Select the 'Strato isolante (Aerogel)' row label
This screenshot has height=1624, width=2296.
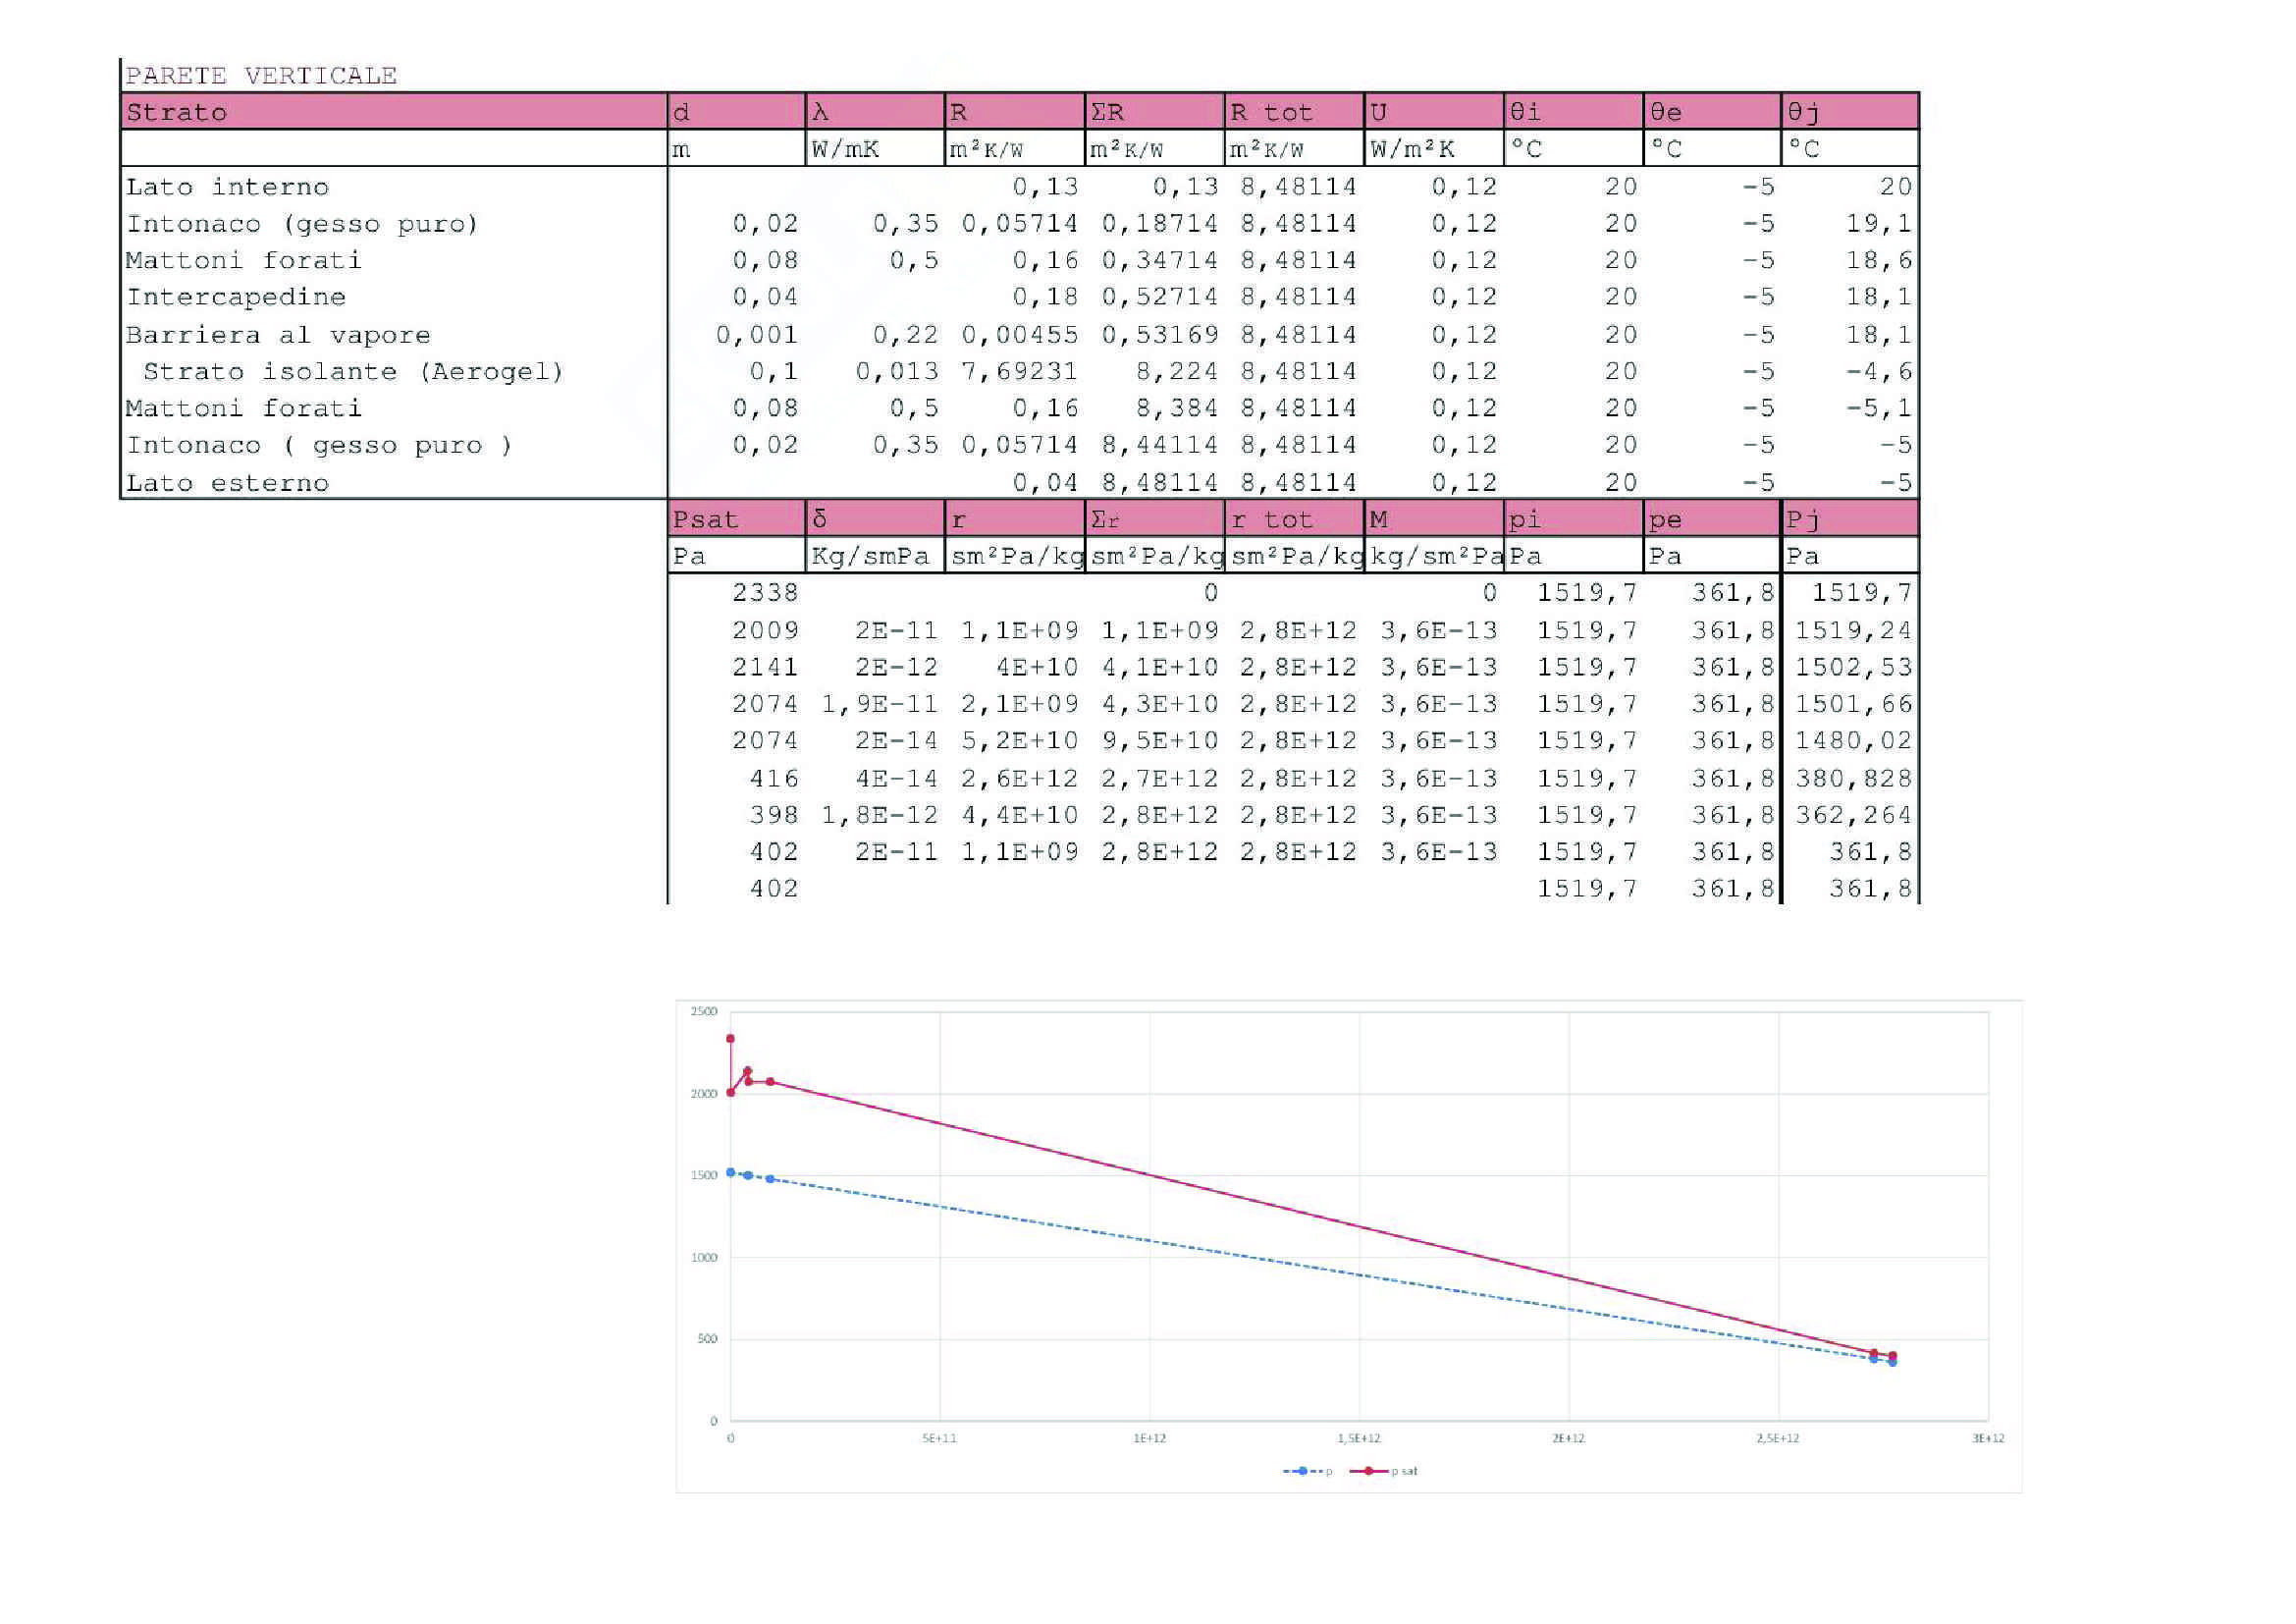pos(353,372)
